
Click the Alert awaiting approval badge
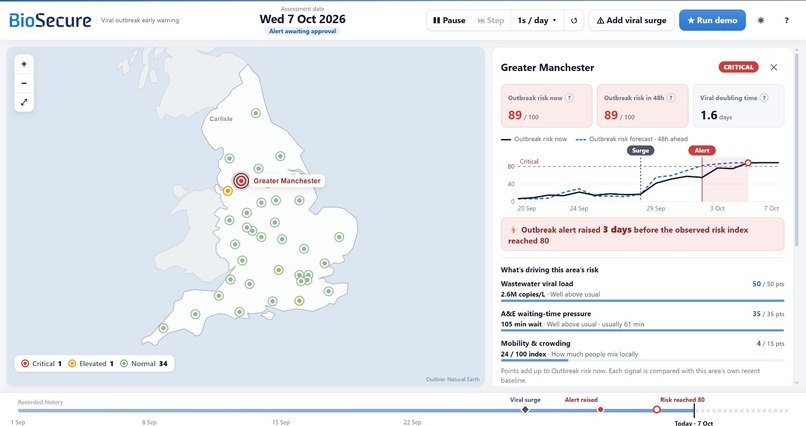[302, 31]
